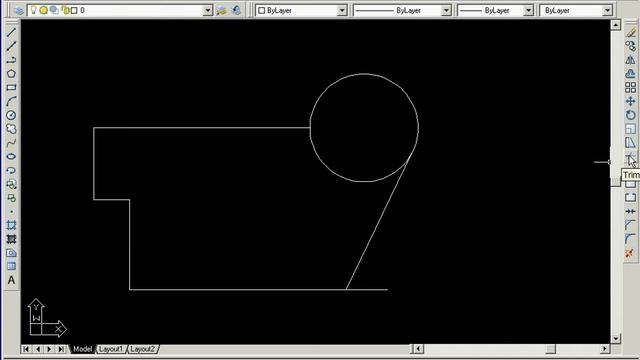
Task: Select the Region tool
Action: [x=11, y=253]
